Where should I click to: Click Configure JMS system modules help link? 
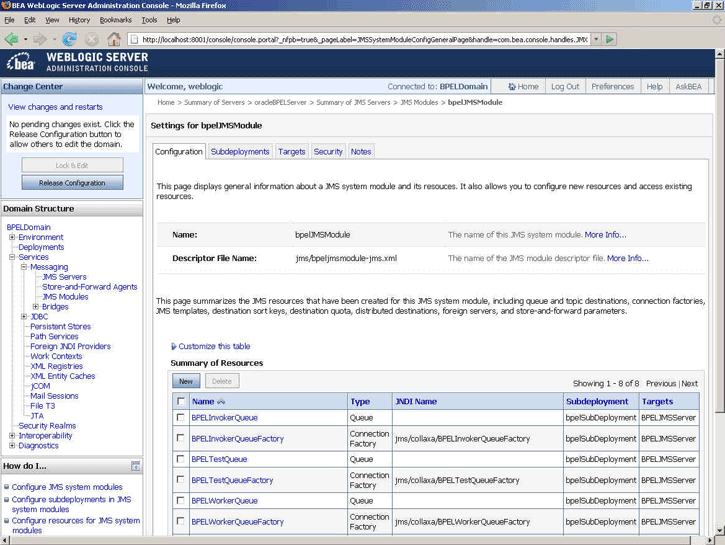click(x=67, y=487)
